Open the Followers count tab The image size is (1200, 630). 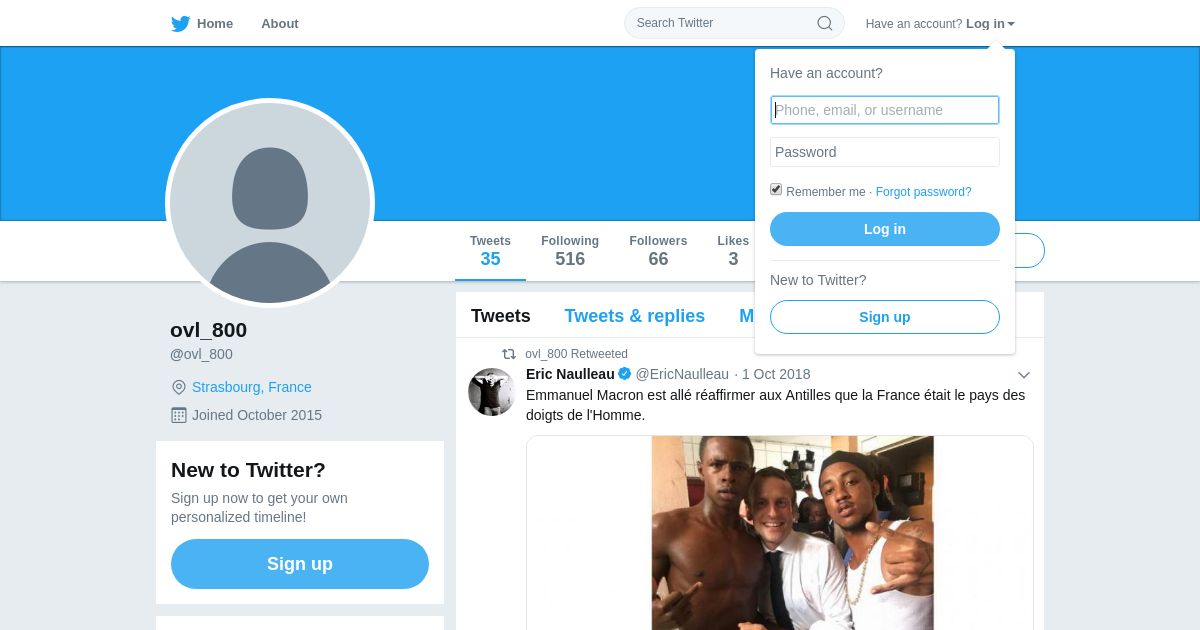point(658,251)
